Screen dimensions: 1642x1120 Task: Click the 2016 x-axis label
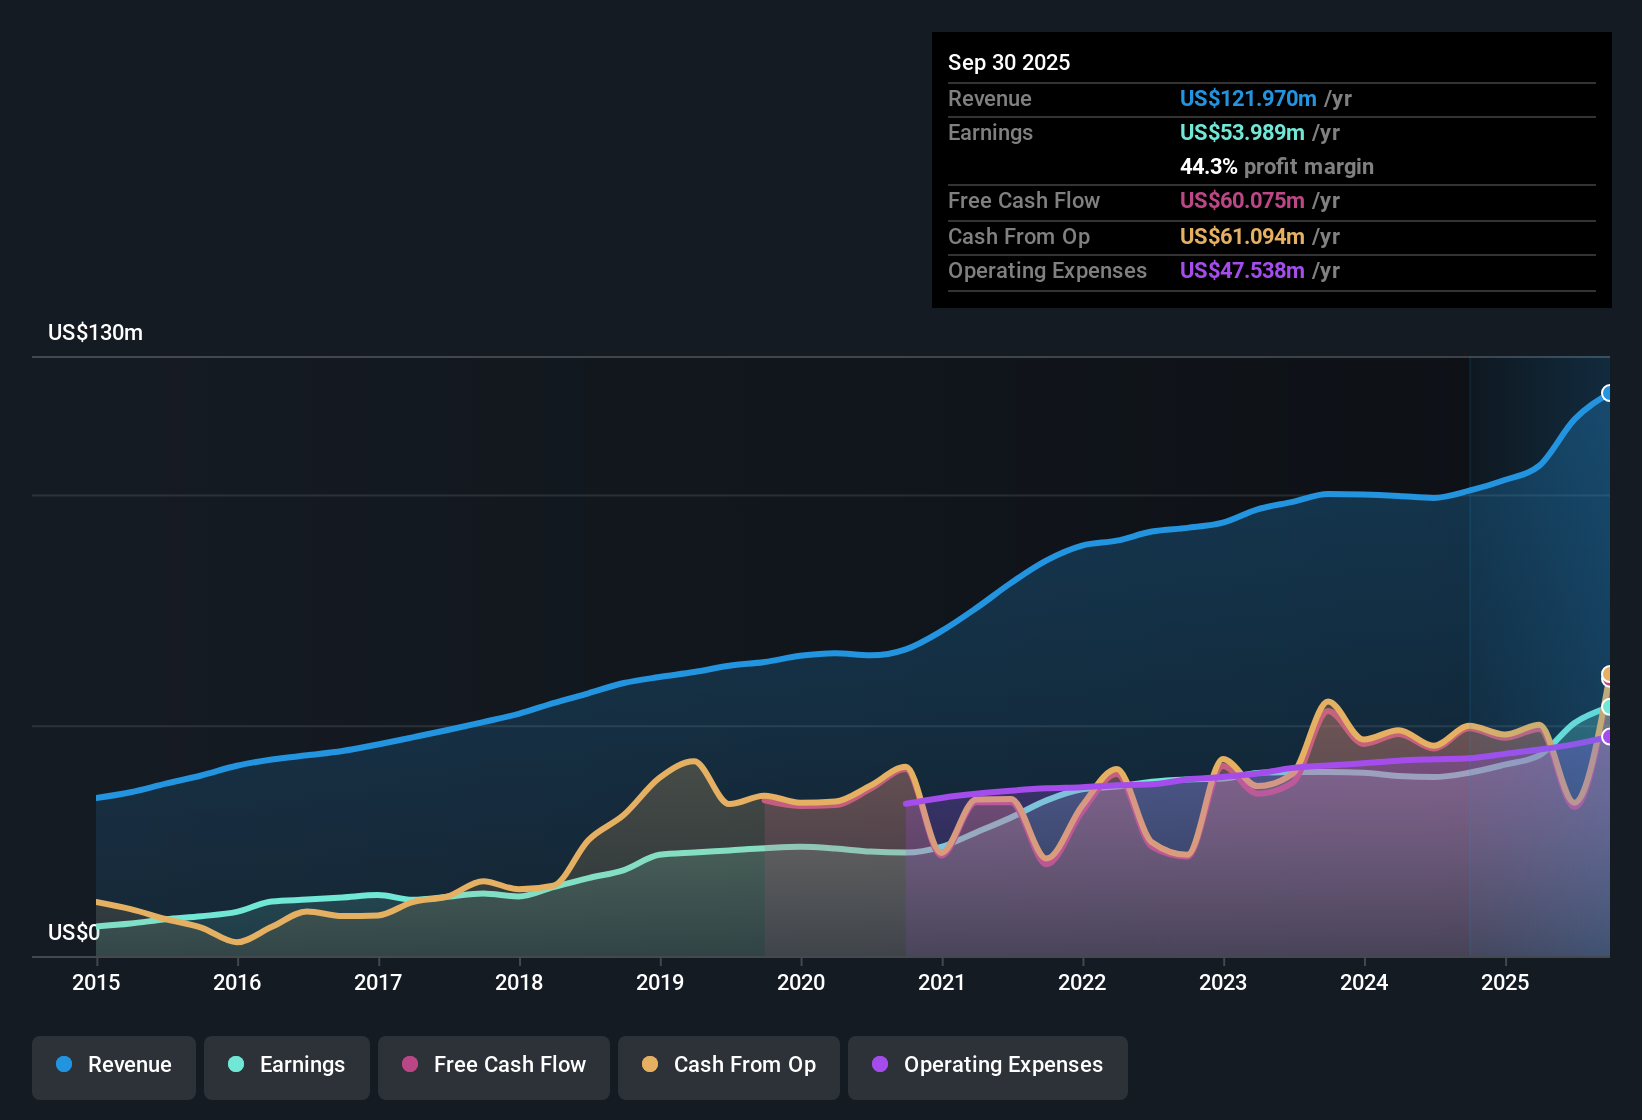point(237,982)
